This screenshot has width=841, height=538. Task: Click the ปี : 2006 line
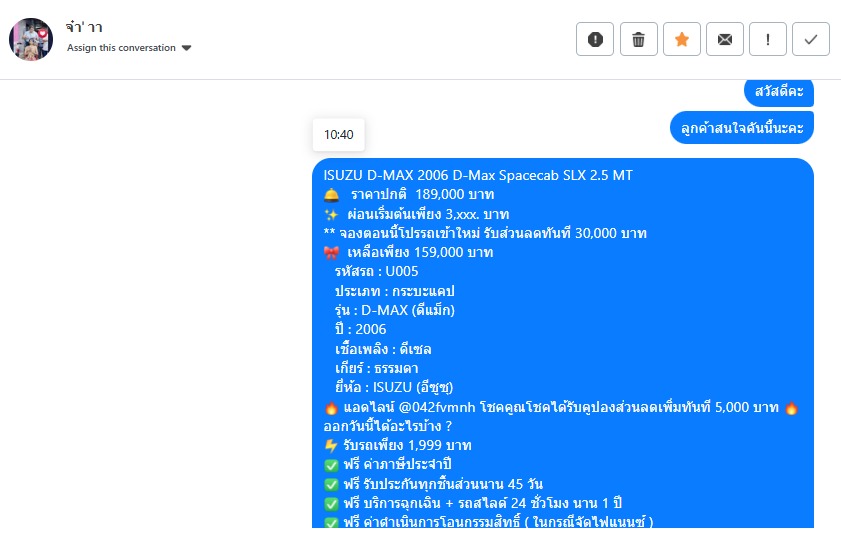tap(360, 329)
